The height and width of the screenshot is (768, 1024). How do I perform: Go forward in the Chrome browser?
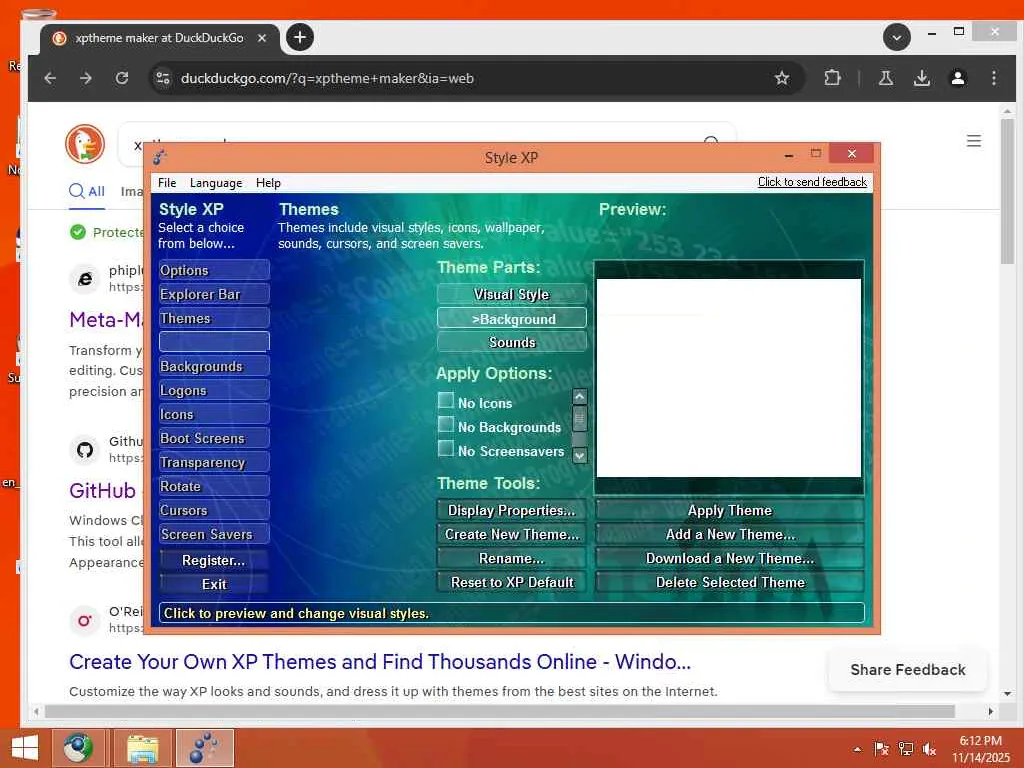[x=86, y=78]
